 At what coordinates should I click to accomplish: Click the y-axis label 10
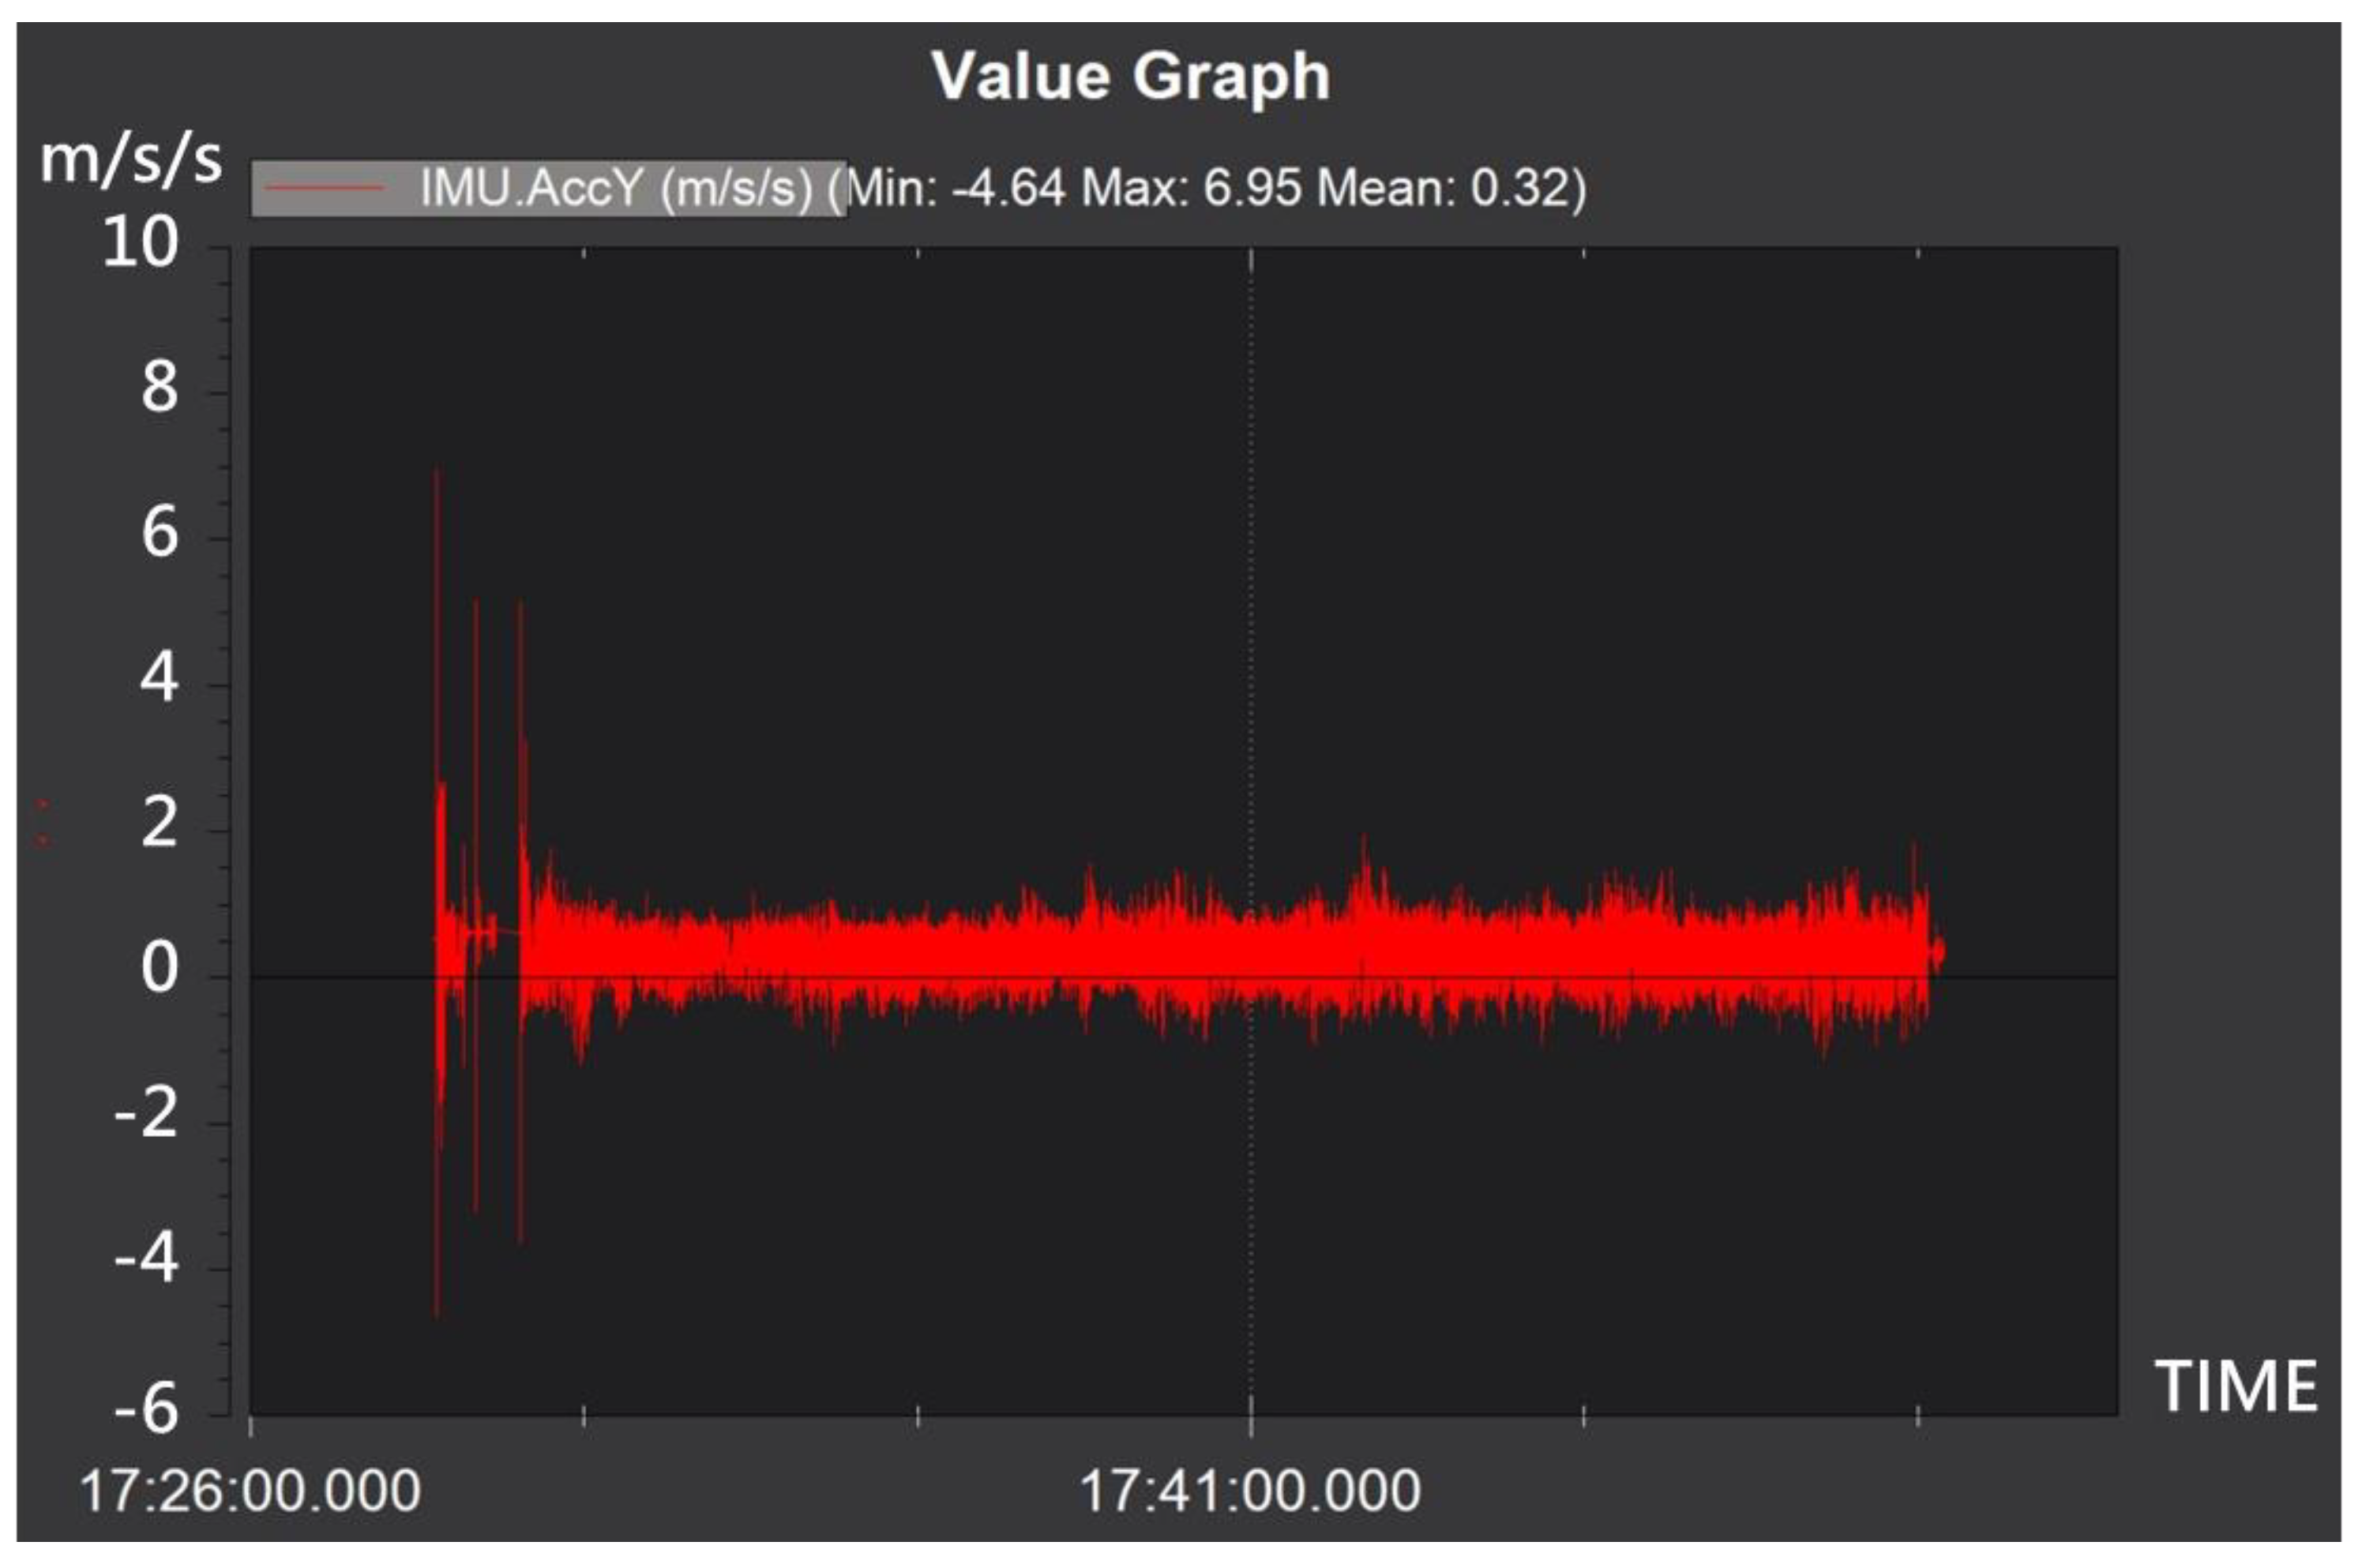(140, 243)
